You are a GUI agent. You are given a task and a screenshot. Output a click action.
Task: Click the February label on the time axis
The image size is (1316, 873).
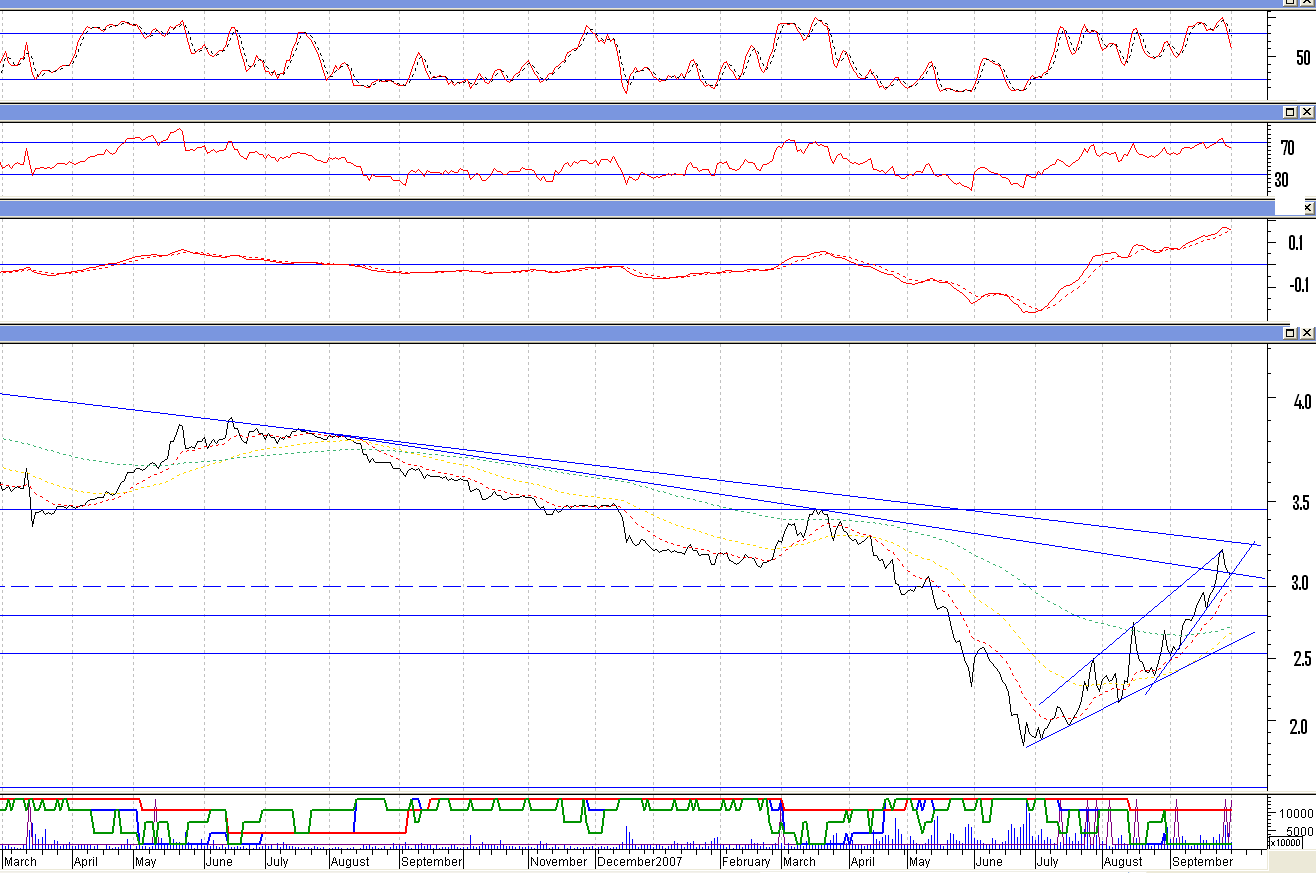(x=747, y=862)
